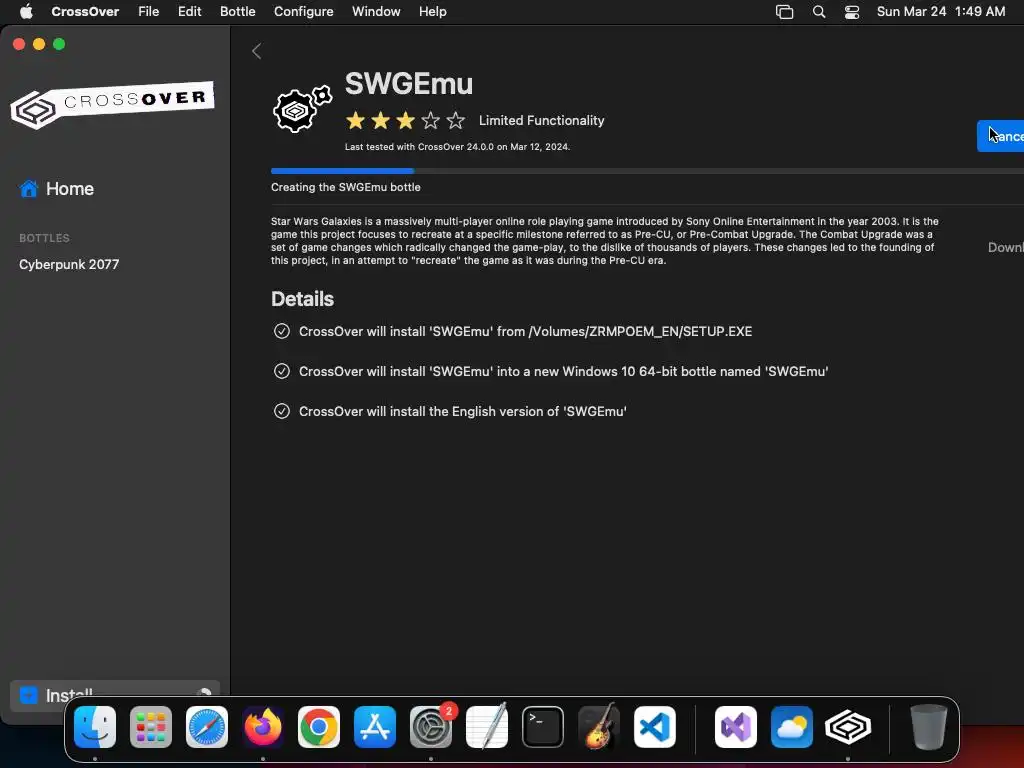The height and width of the screenshot is (768, 1024).
Task: Launch Safari from the dock
Action: pos(207,726)
